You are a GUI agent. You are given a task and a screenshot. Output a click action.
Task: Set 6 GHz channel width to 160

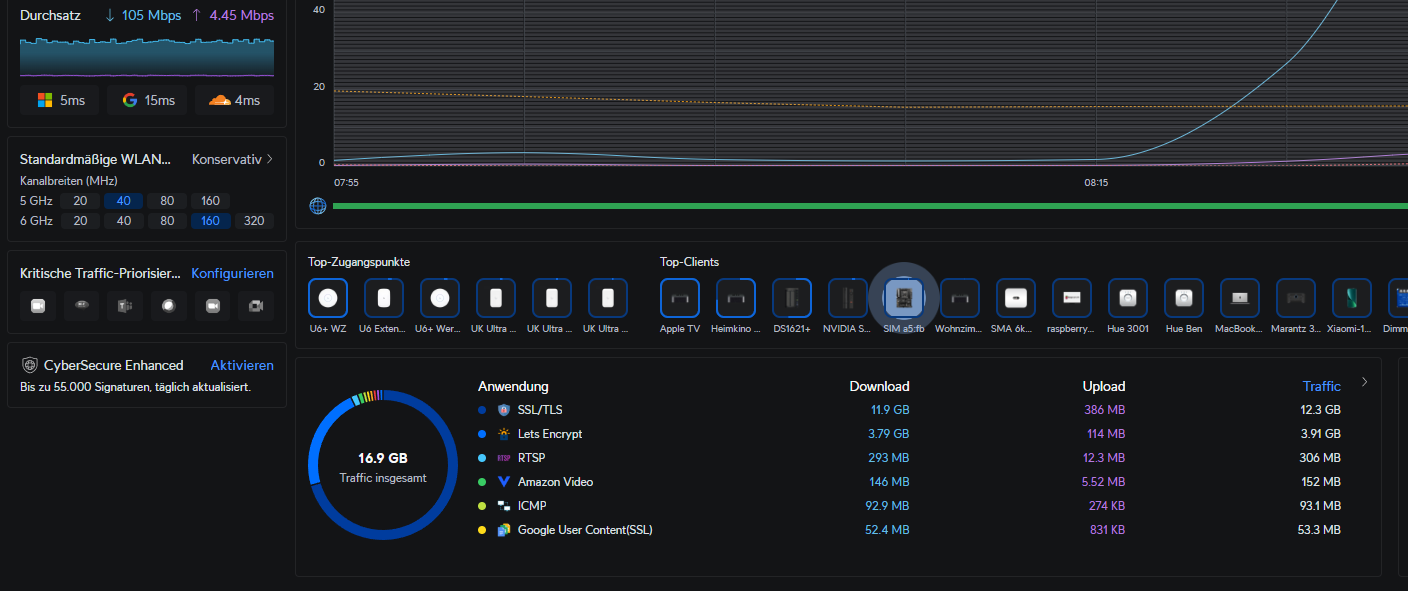coord(211,221)
